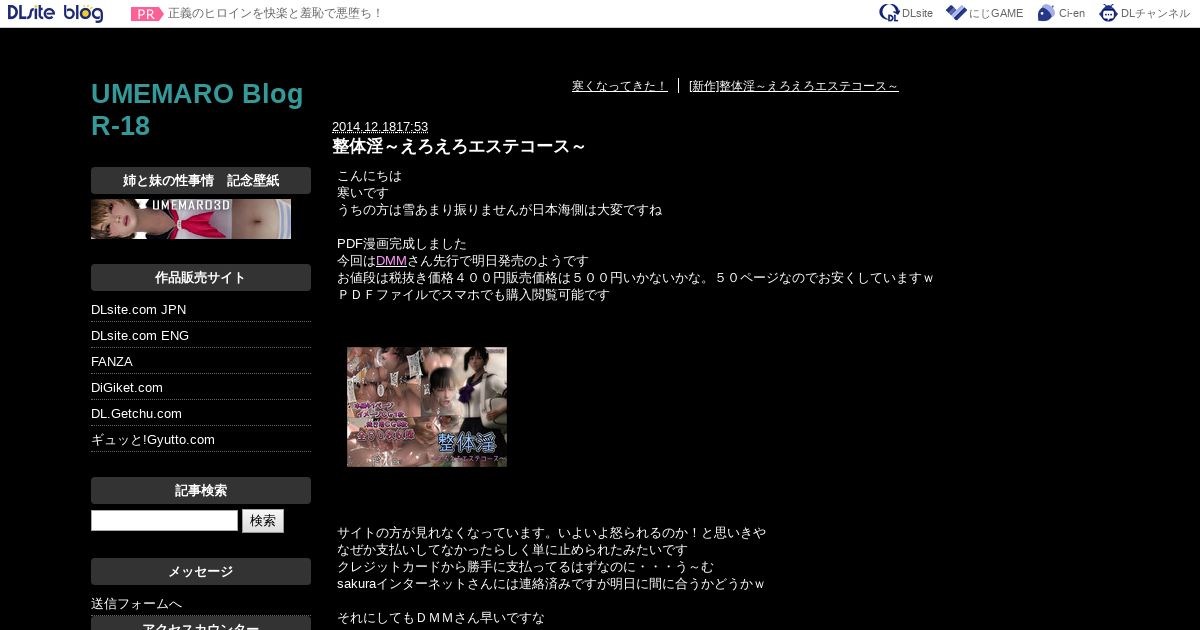This screenshot has height=630, width=1200.
Task: Follow the DMM link in post
Action: 391,261
